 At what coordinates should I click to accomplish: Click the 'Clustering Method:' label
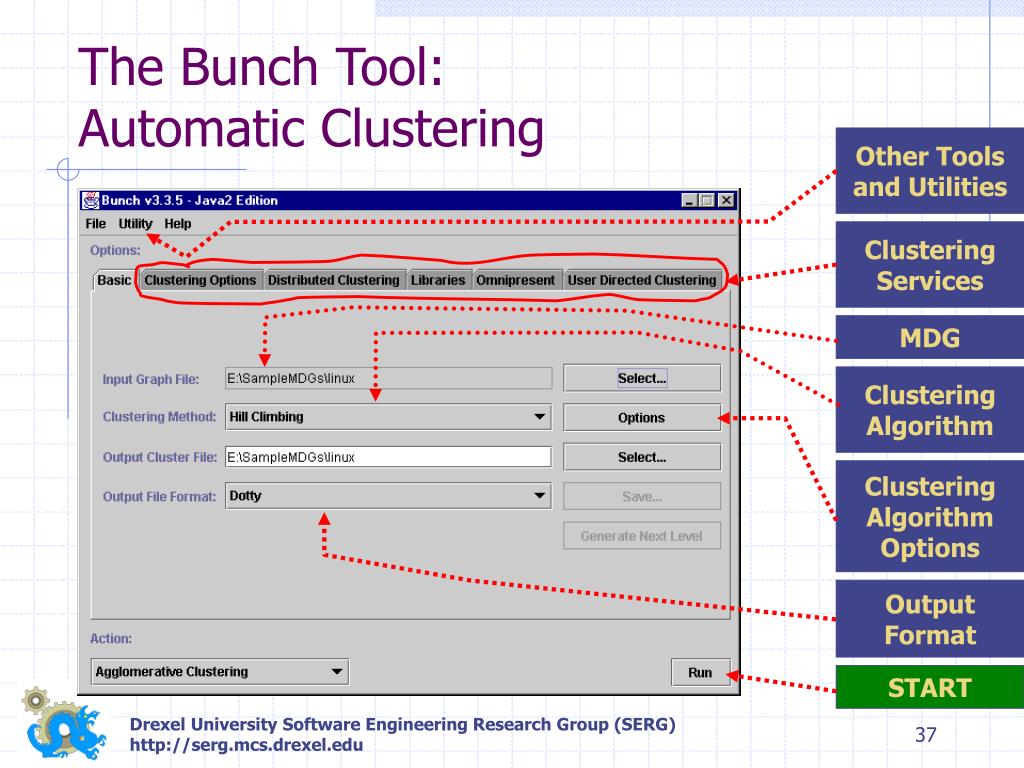coord(159,417)
